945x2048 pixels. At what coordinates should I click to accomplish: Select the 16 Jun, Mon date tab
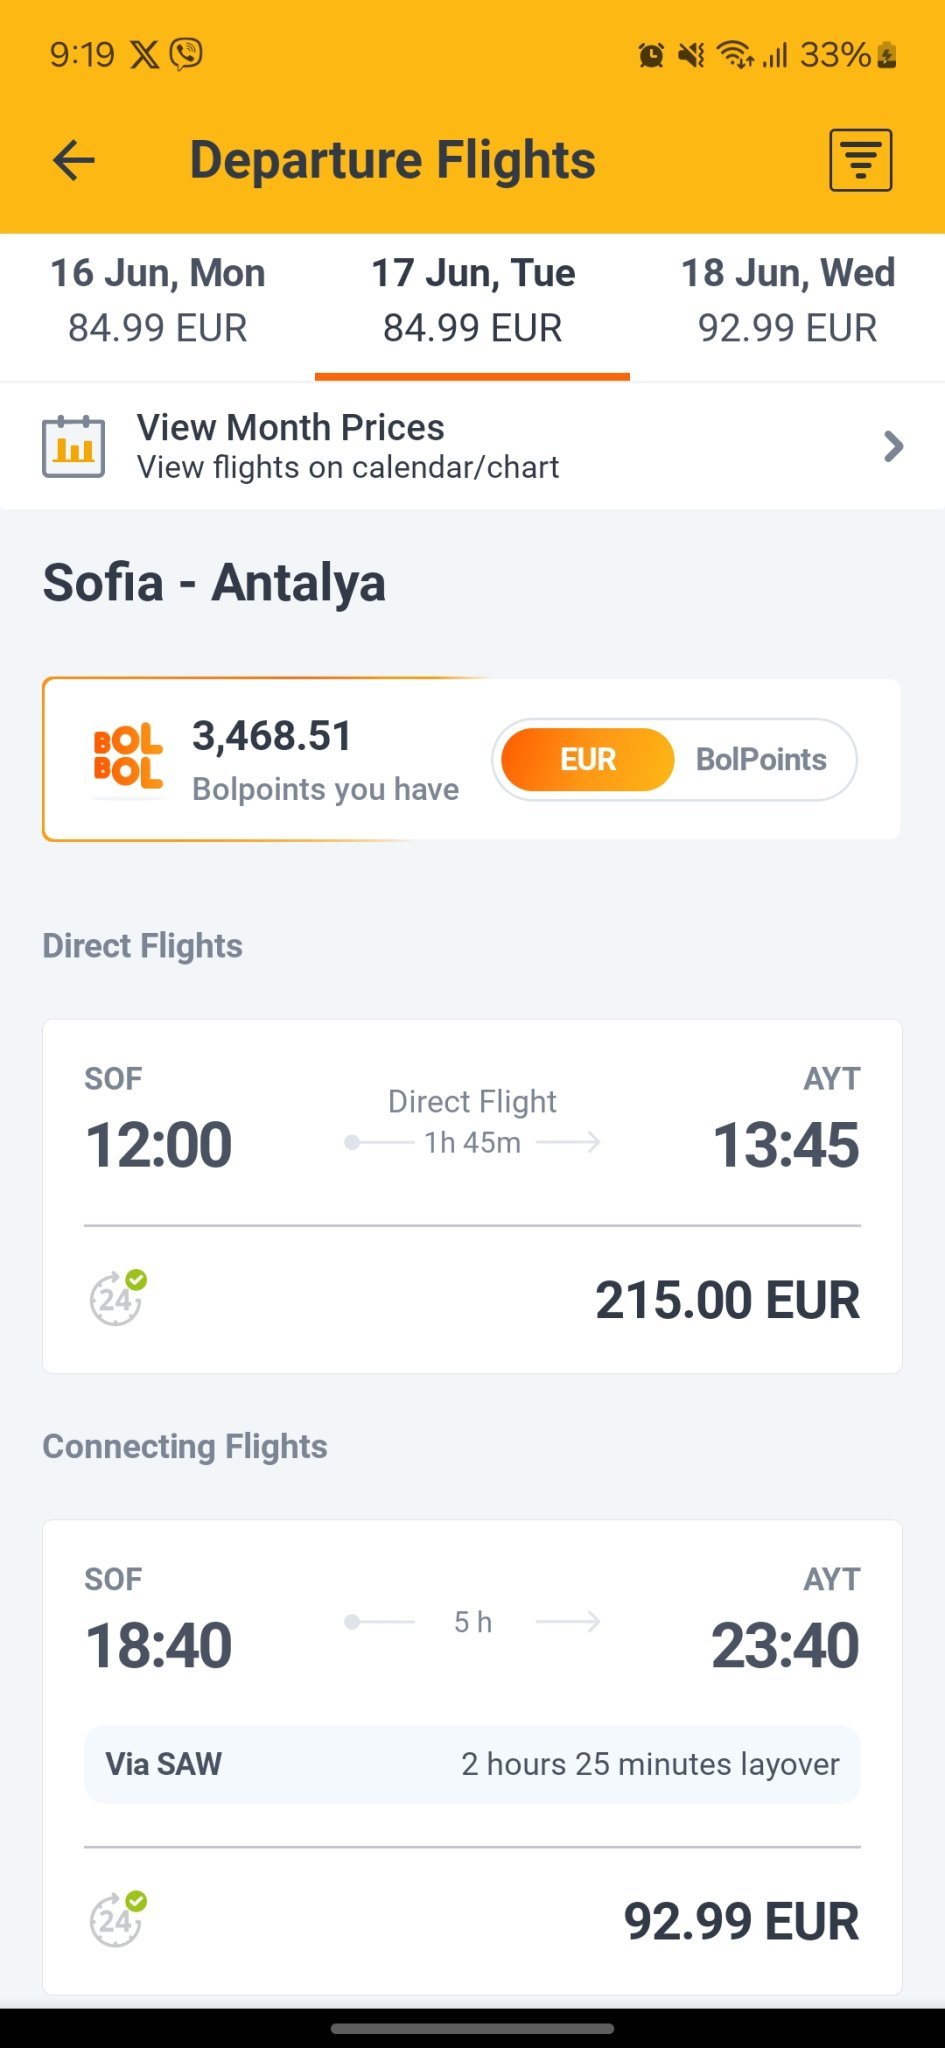(158, 300)
